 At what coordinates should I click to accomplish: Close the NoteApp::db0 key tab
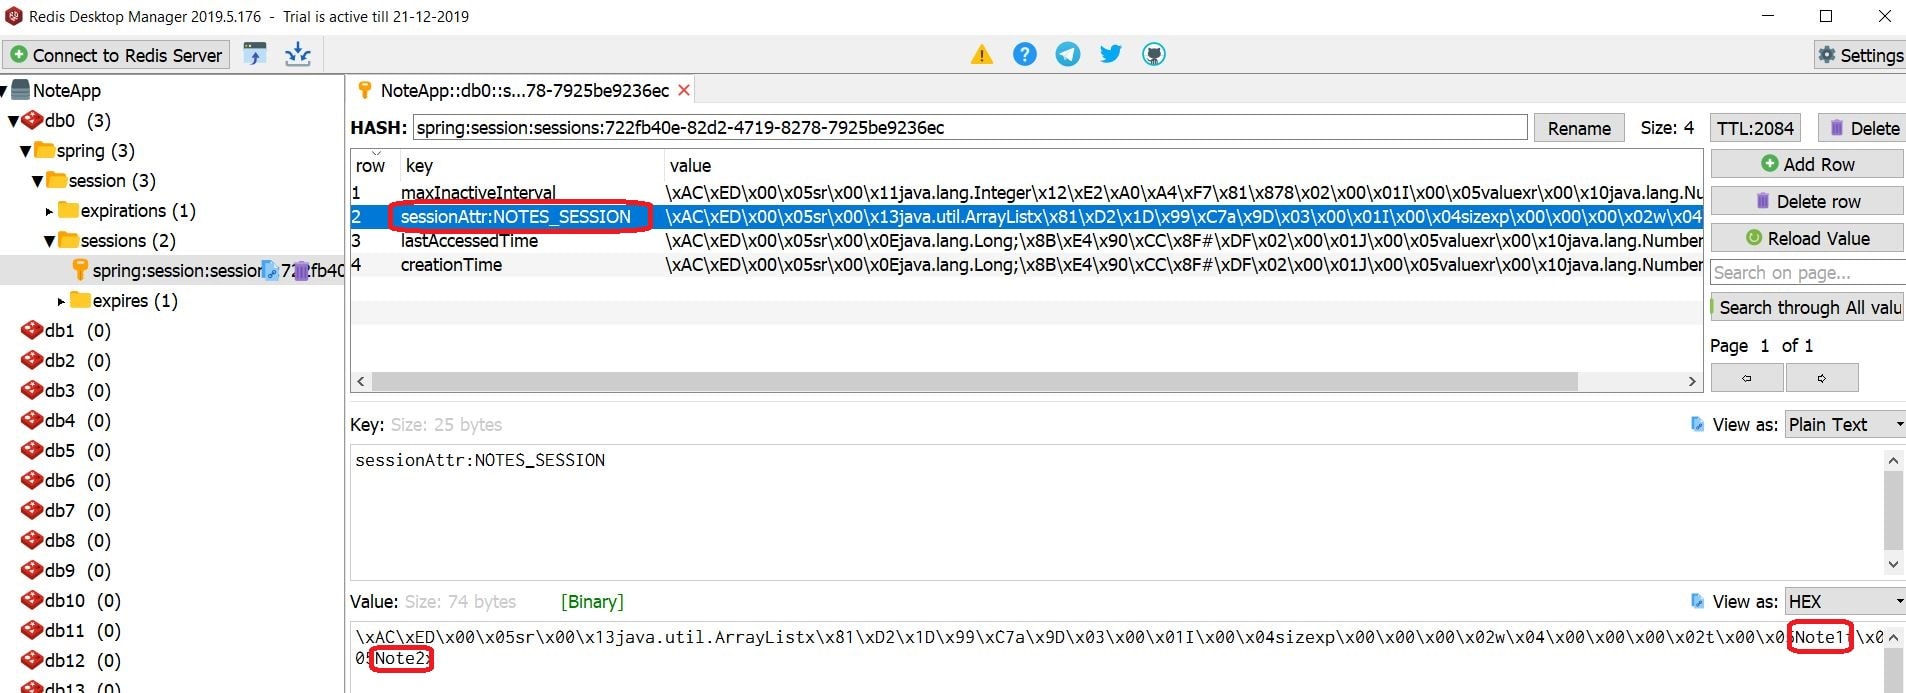pos(684,90)
